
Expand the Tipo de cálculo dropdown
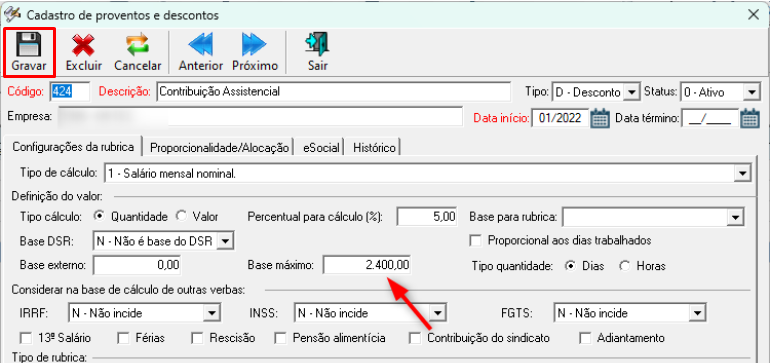(742, 174)
